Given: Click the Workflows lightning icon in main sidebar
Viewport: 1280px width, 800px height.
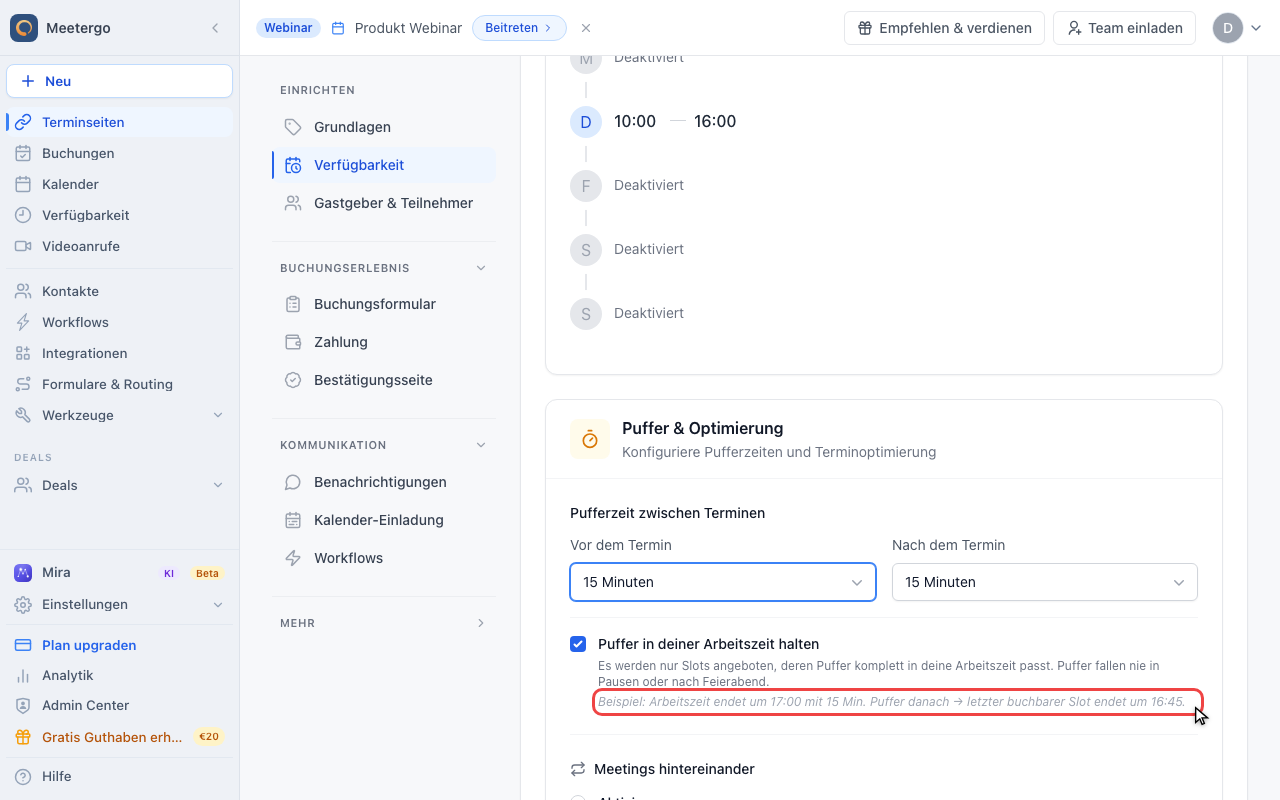Looking at the screenshot, I should [23, 322].
